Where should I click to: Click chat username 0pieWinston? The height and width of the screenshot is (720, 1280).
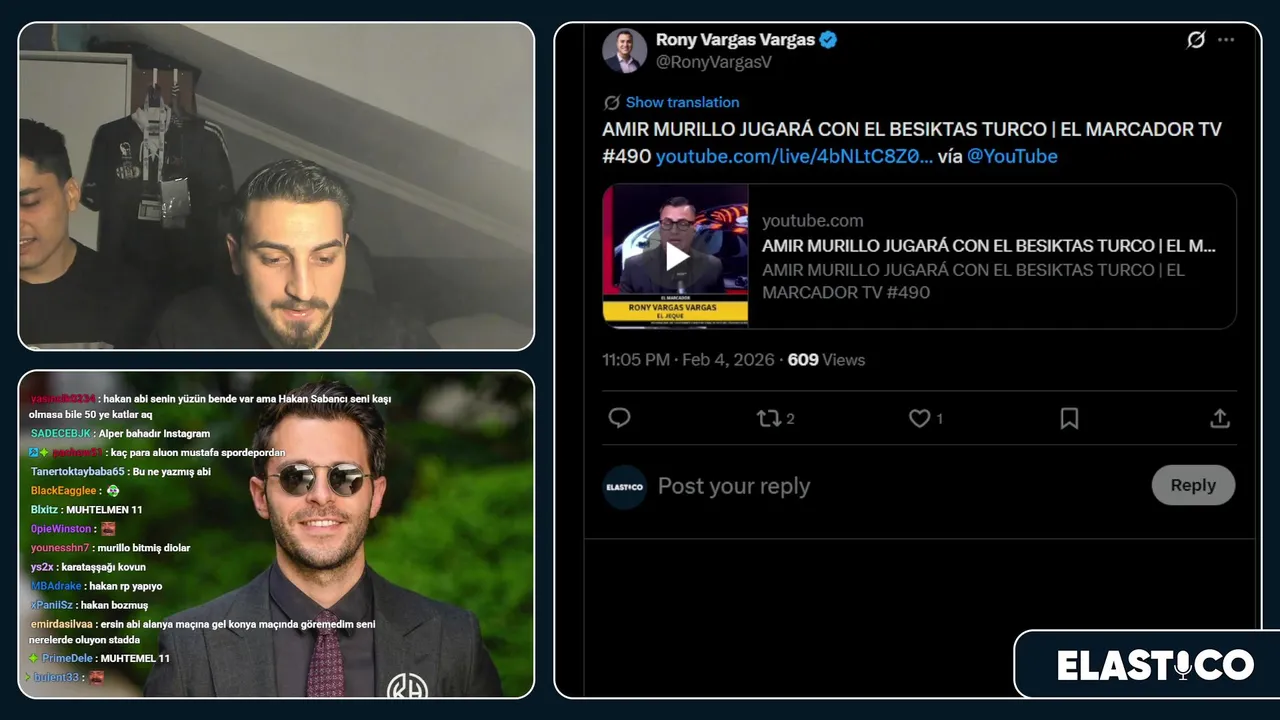tap(61, 528)
